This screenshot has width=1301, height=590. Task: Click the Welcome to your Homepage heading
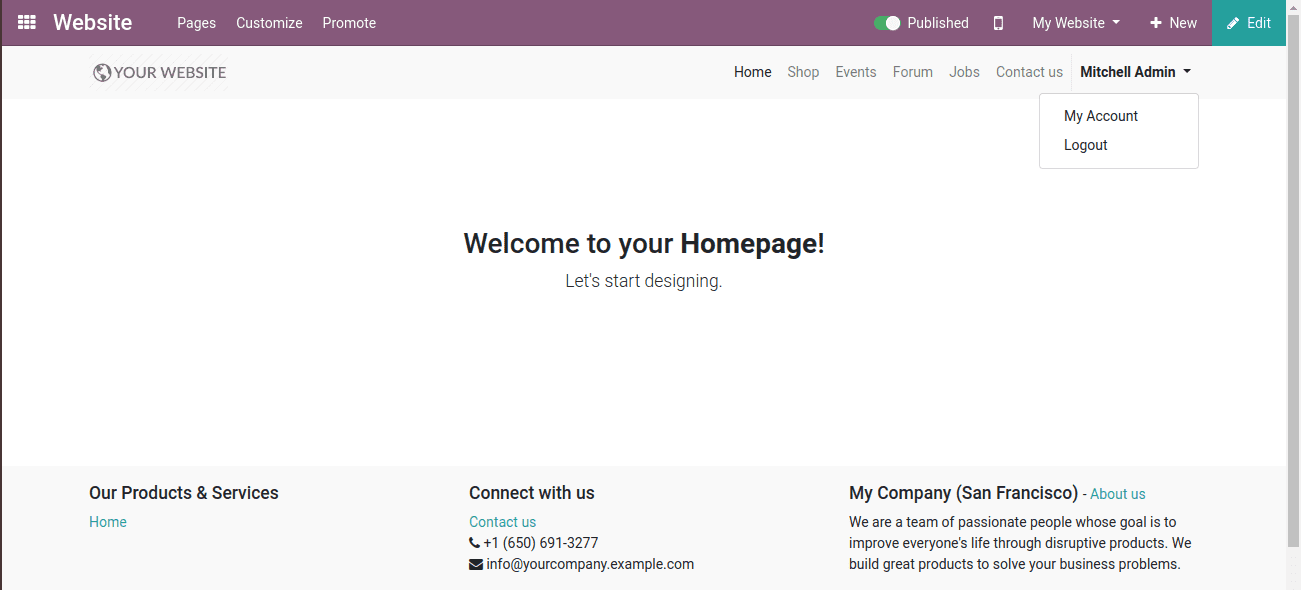coord(644,244)
